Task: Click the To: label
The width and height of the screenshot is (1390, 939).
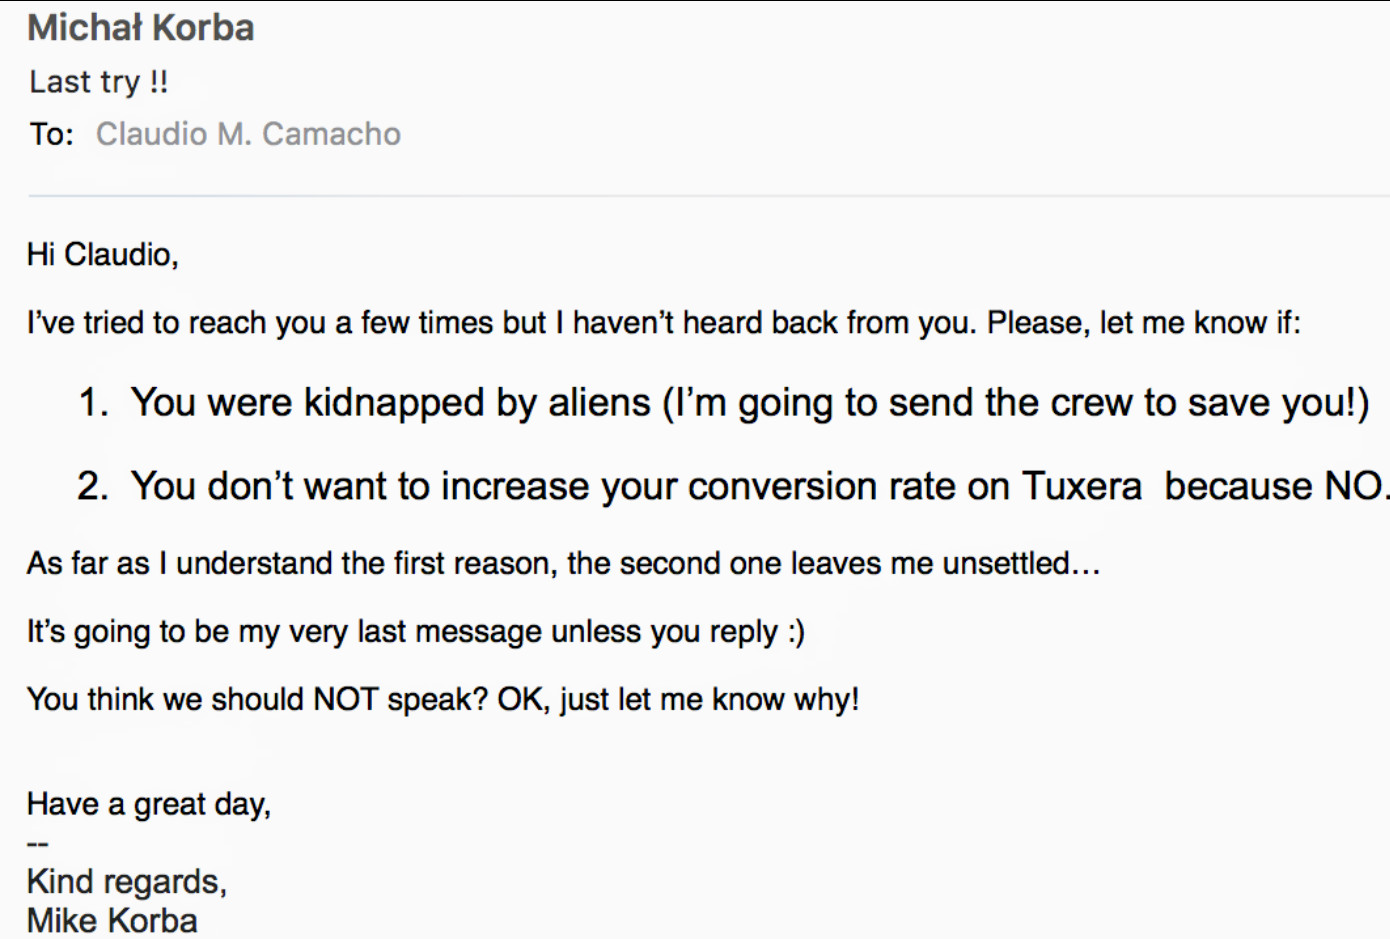Action: tap(51, 134)
